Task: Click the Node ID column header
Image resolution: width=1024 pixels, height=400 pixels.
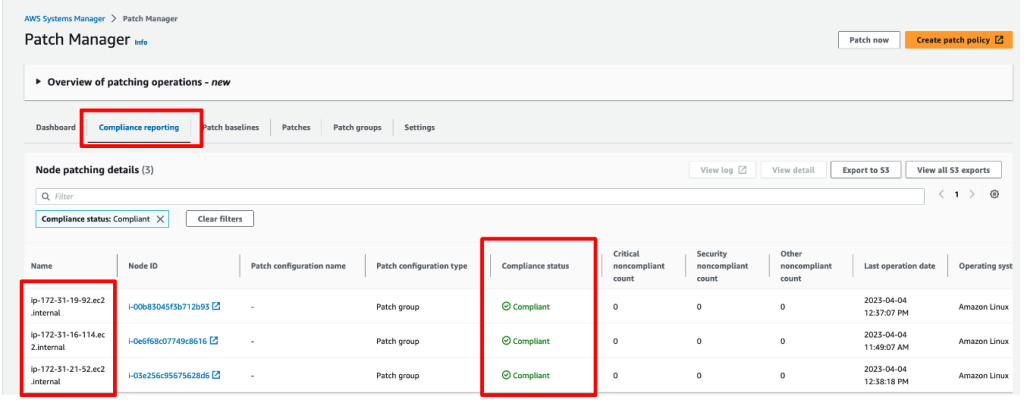Action: coord(143,266)
